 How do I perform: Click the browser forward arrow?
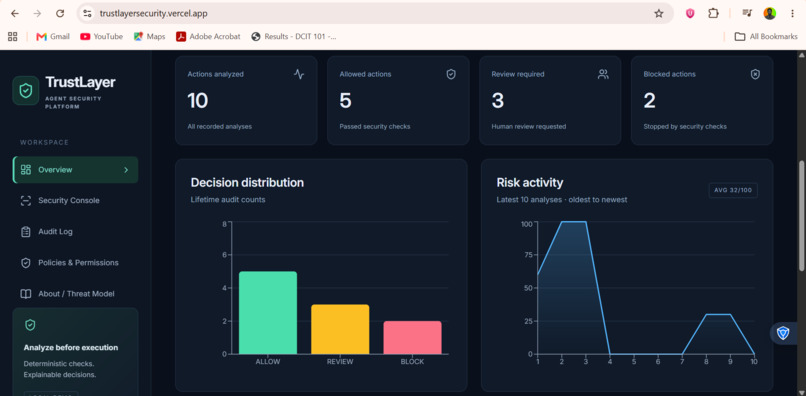[x=37, y=14]
